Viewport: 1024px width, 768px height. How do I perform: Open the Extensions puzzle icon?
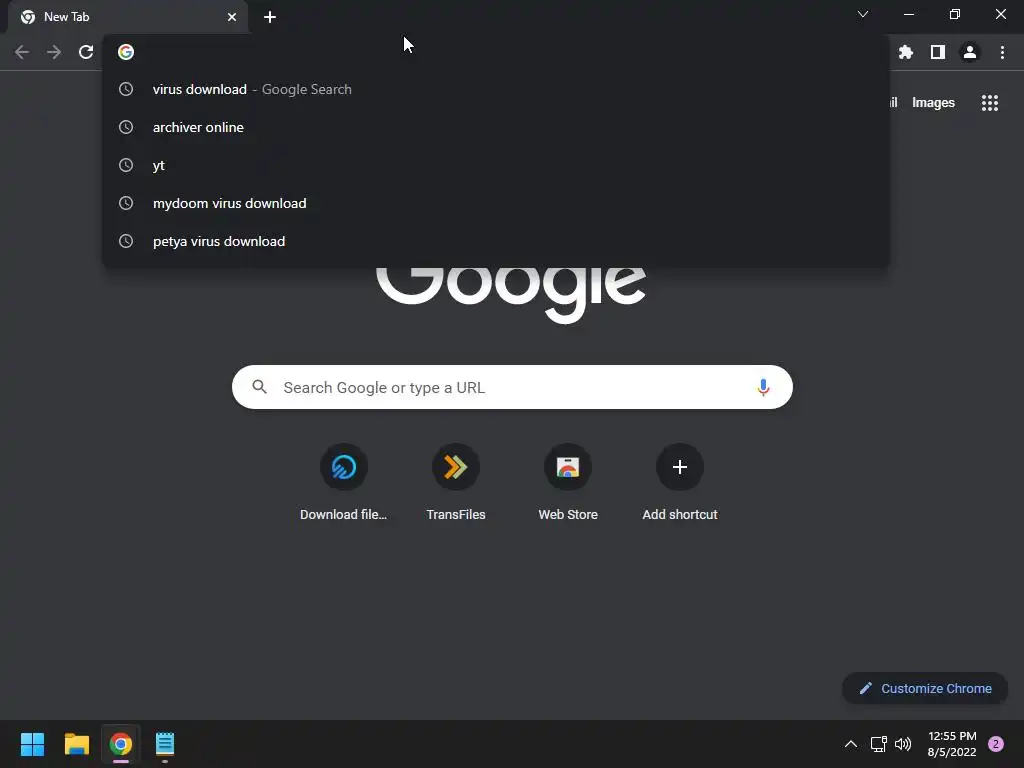[905, 52]
